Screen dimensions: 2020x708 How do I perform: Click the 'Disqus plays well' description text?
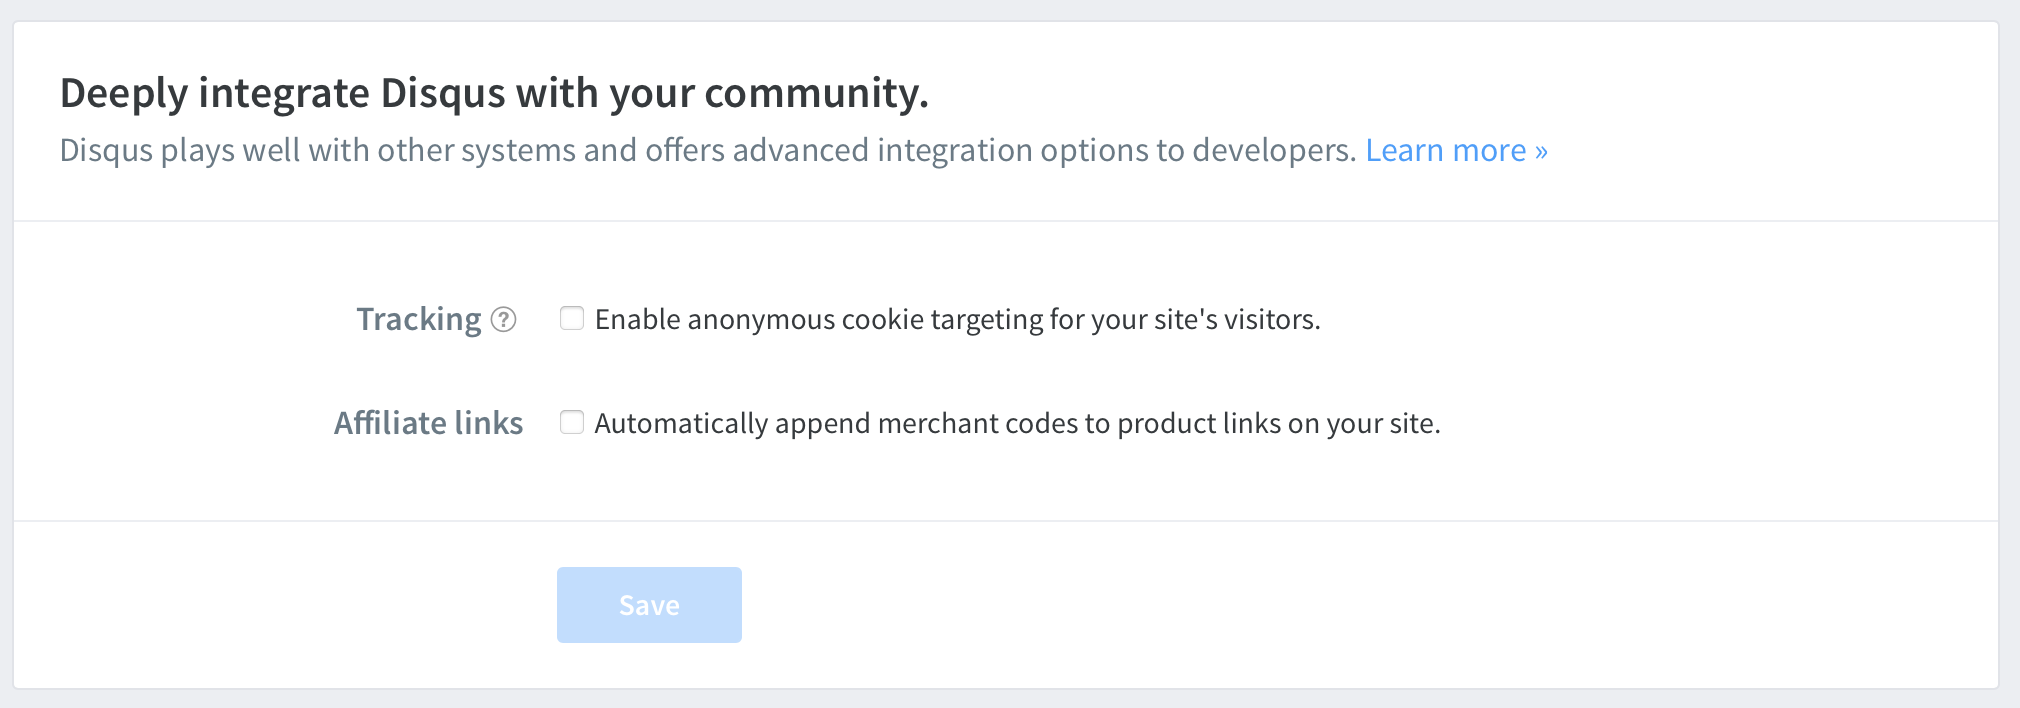point(707,150)
